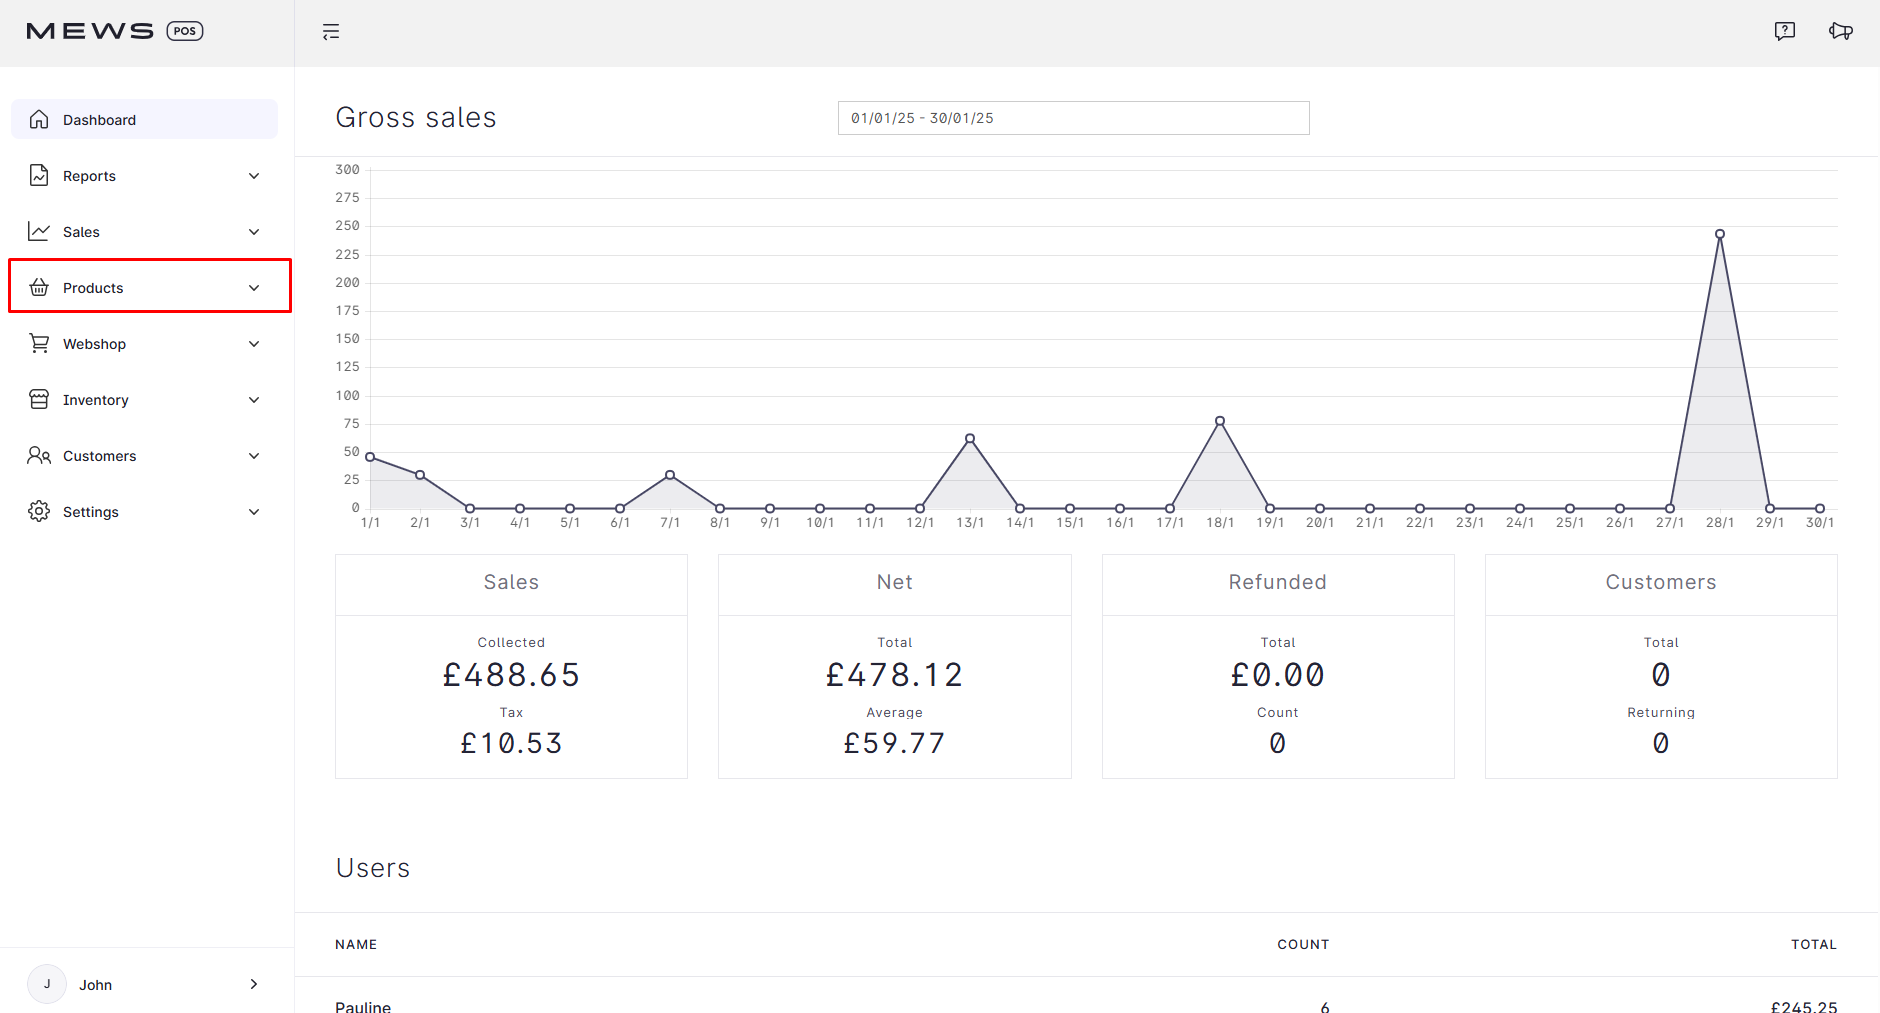Click the help question-mark icon
This screenshot has height=1013, width=1880.
click(1785, 30)
